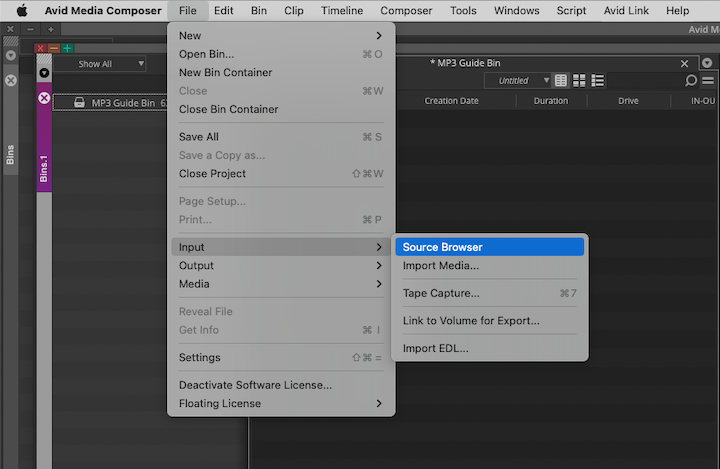Click the bin lock icon beside MP3 Guide Bin
The height and width of the screenshot is (469, 720).
pos(79,102)
